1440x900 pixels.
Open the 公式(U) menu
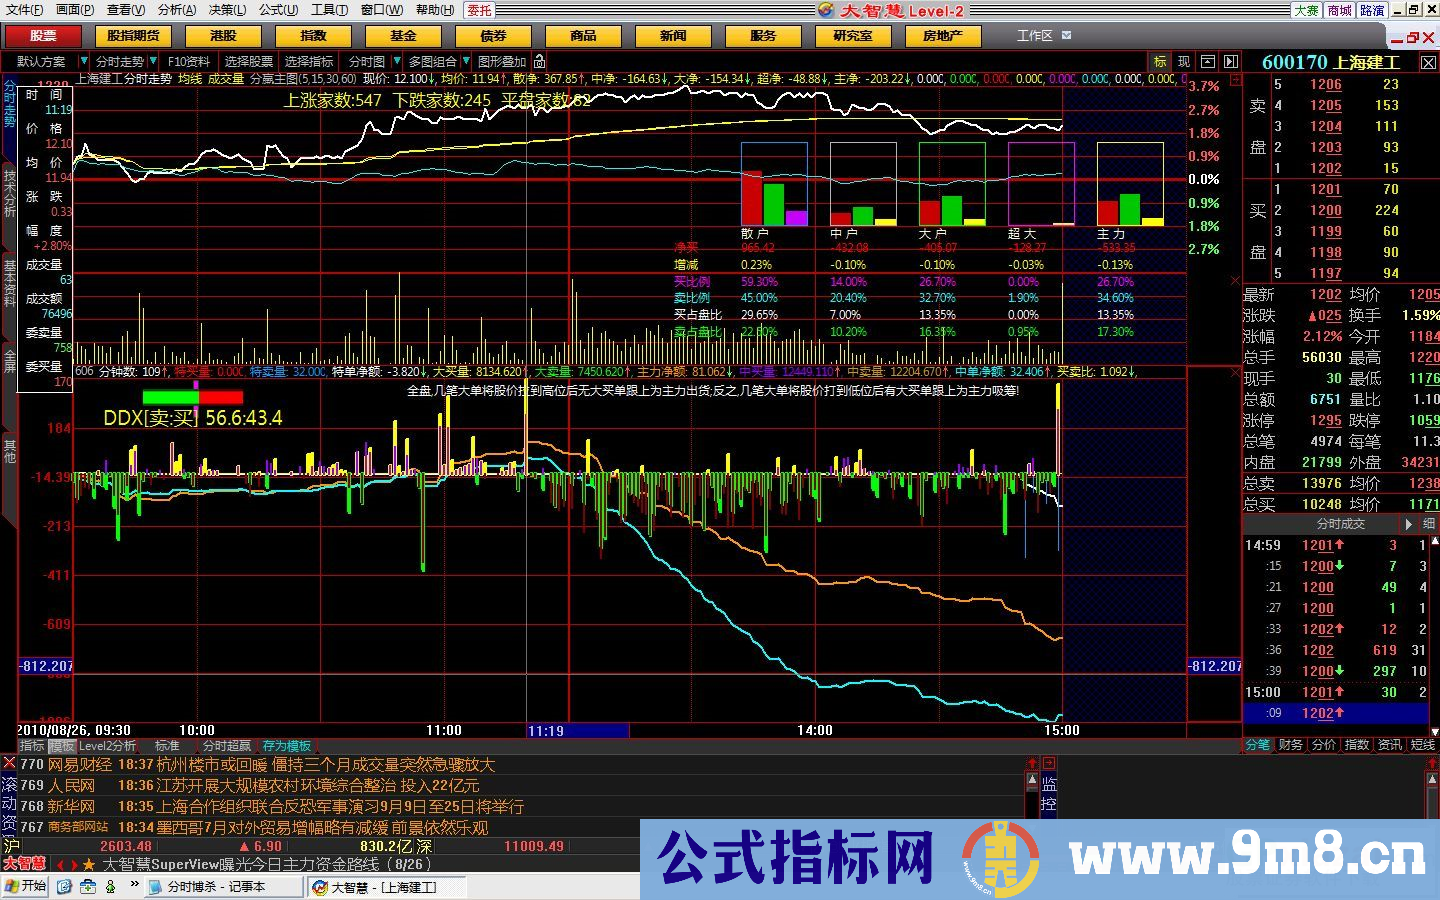pyautogui.click(x=278, y=10)
